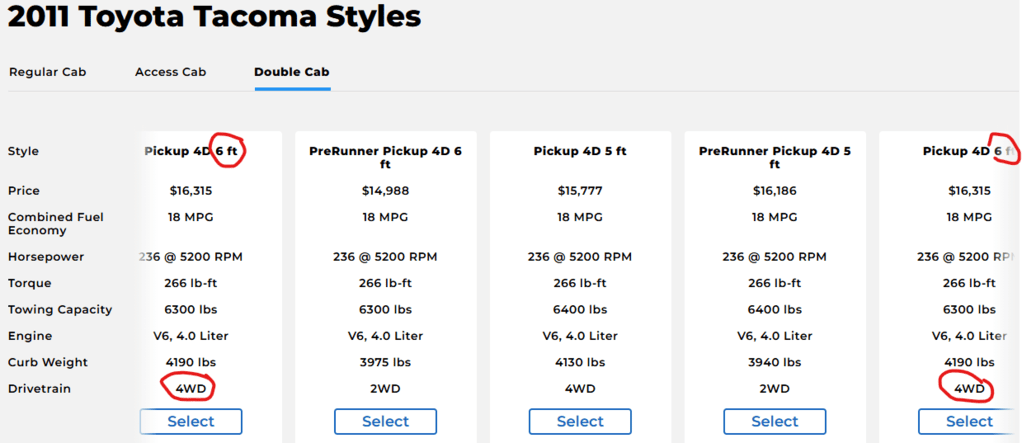This screenshot has height=443, width=1022.
Task: Click the $14,988 price value
Action: (x=385, y=191)
